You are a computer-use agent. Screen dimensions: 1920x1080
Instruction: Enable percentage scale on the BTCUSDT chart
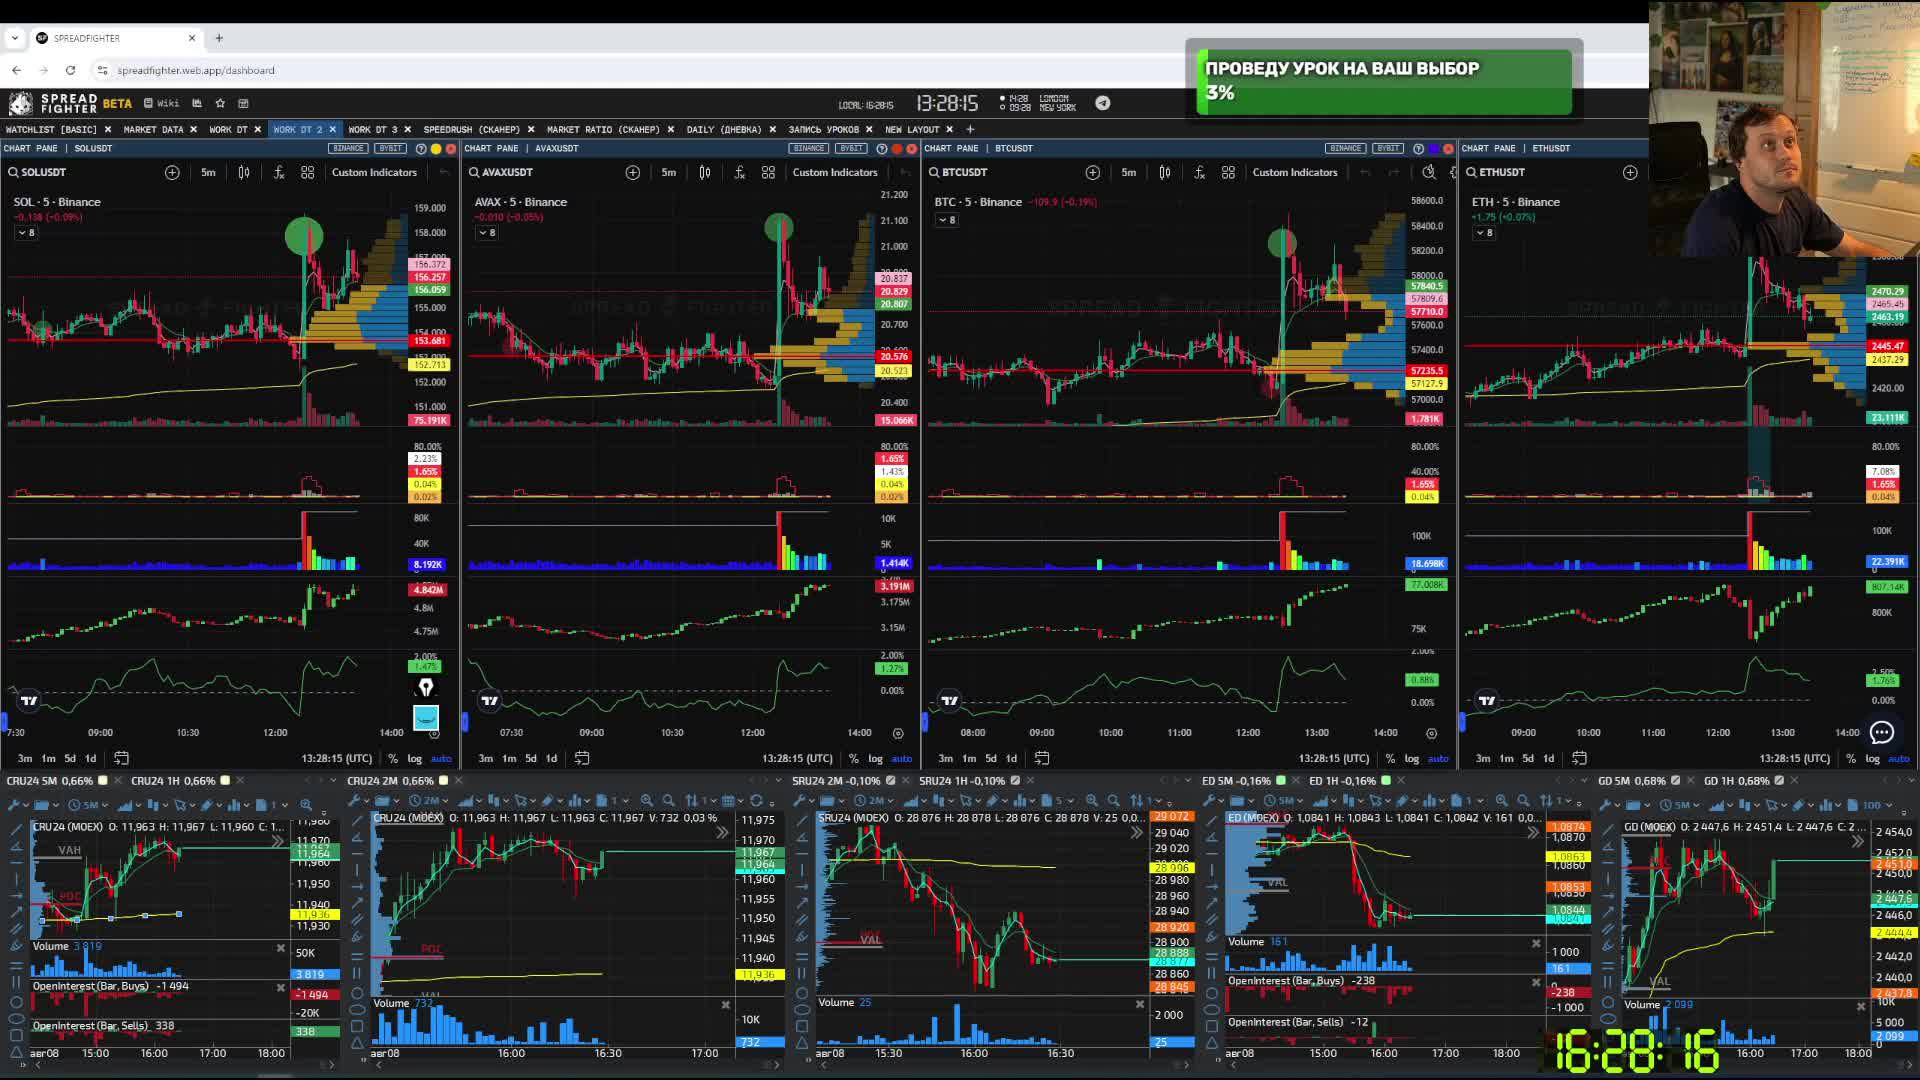[x=1389, y=758]
